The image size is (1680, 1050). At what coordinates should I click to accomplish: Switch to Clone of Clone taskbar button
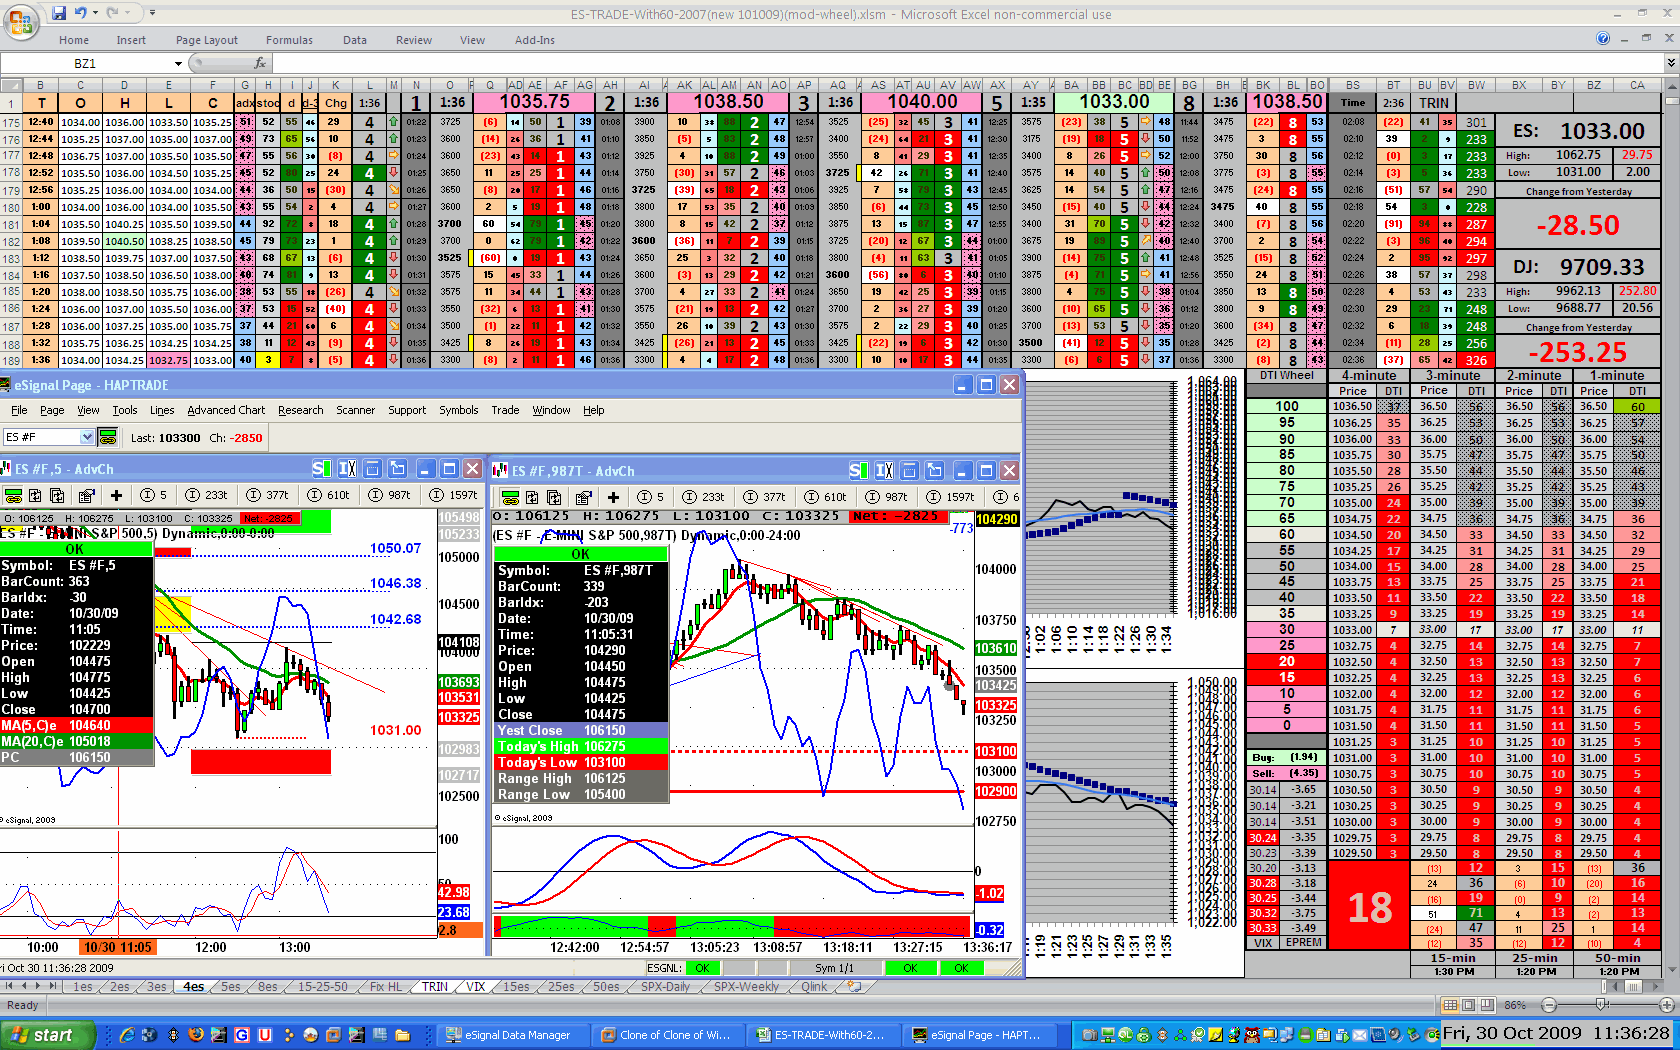click(667, 1035)
